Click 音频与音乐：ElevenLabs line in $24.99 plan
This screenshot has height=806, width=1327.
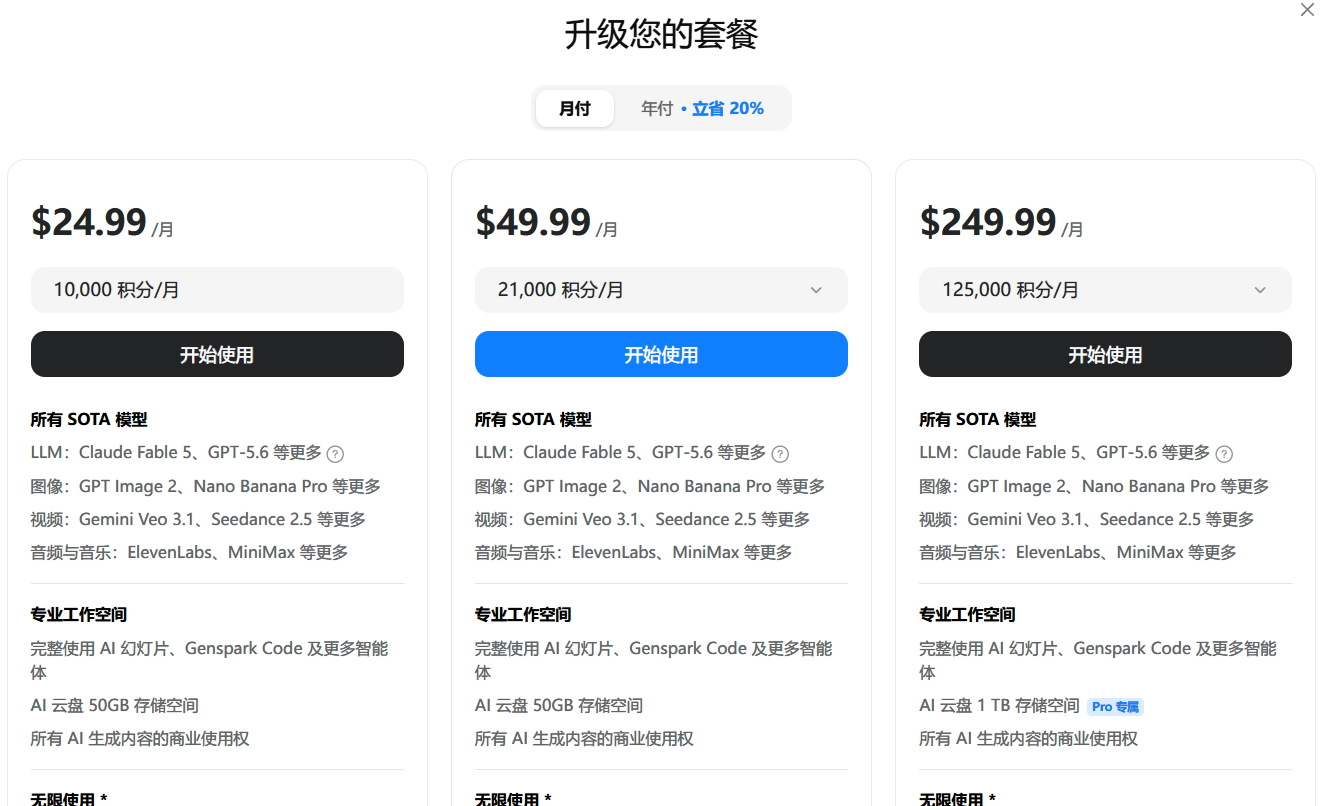tap(189, 553)
